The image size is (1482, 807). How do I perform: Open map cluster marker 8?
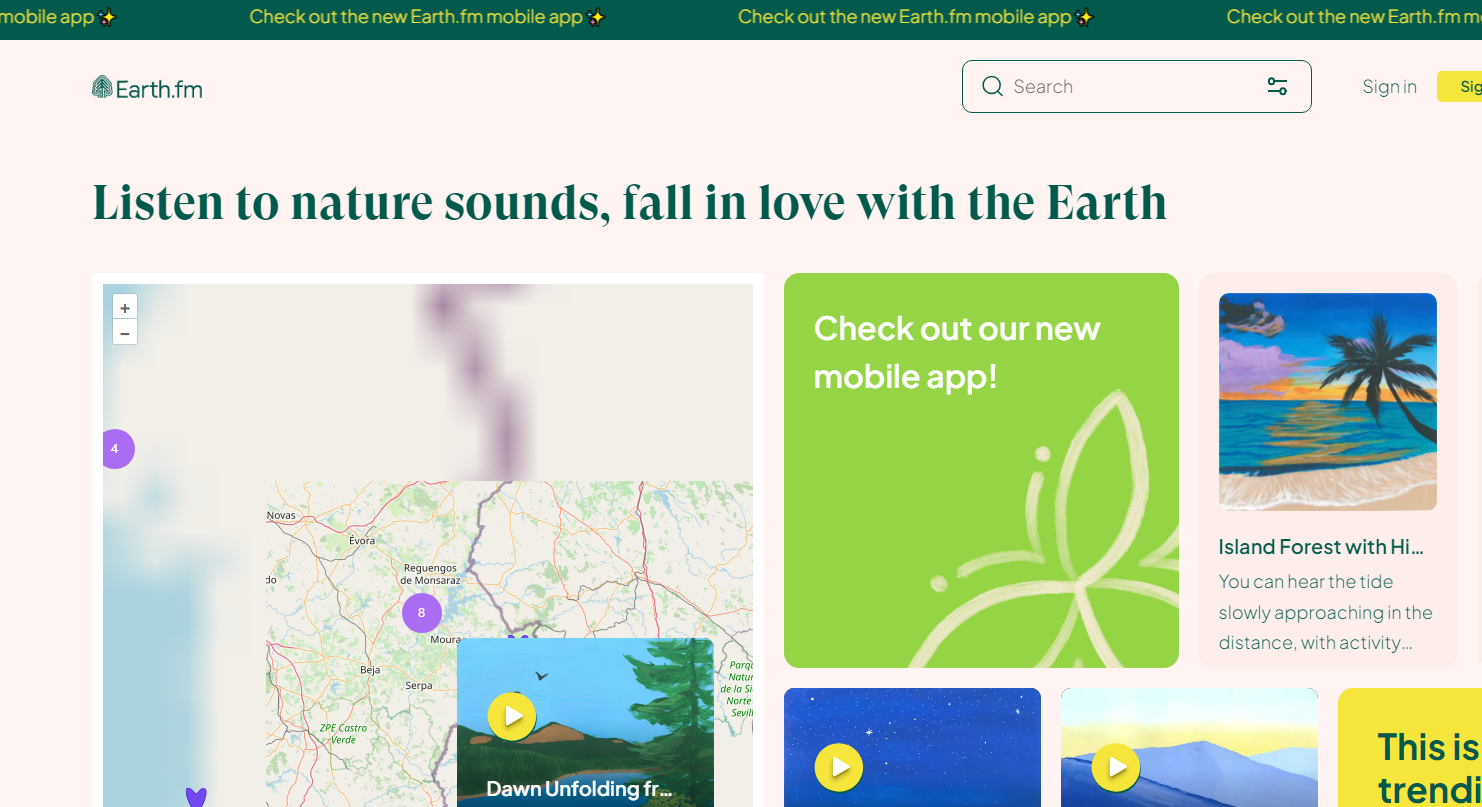(x=421, y=613)
